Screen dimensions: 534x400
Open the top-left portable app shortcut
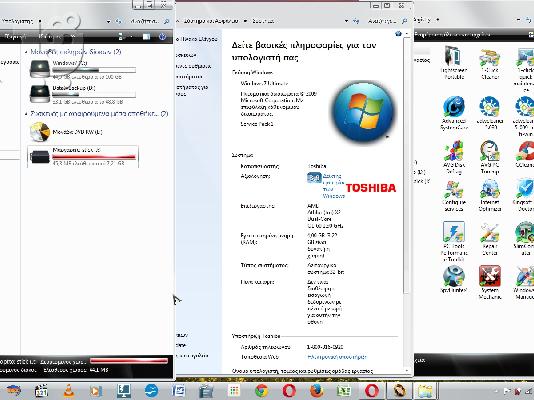454,63
